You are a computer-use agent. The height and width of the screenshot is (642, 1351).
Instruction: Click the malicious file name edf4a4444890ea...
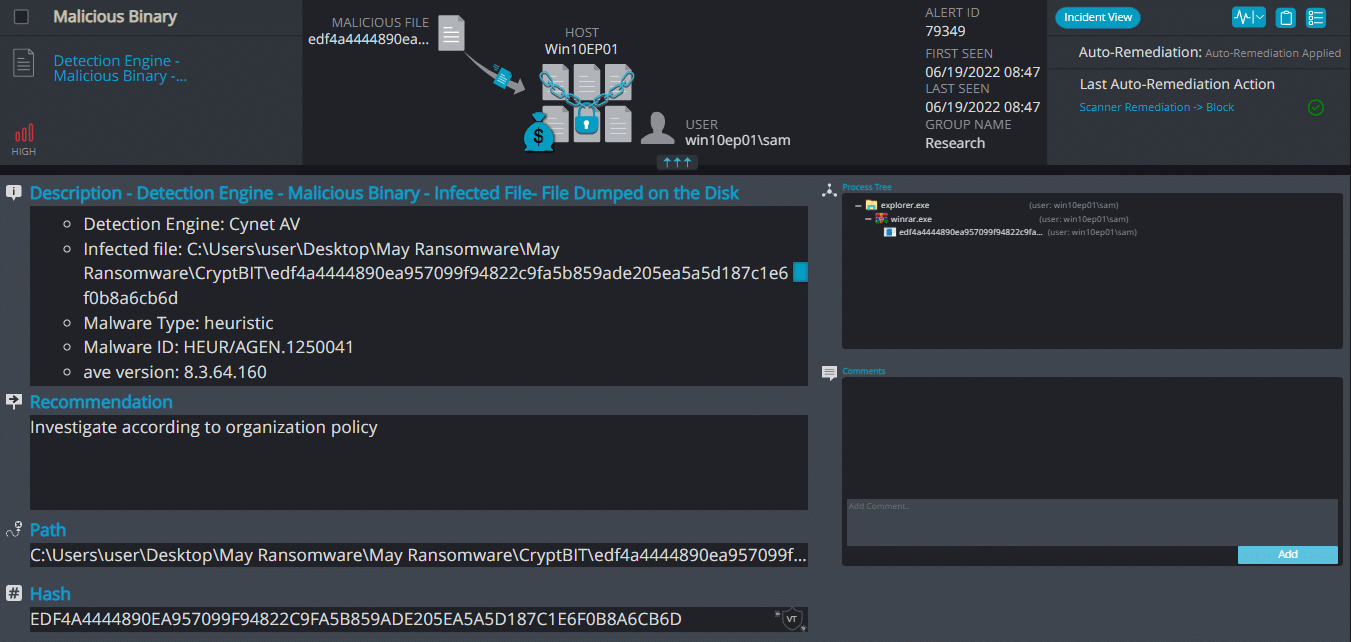(368, 39)
